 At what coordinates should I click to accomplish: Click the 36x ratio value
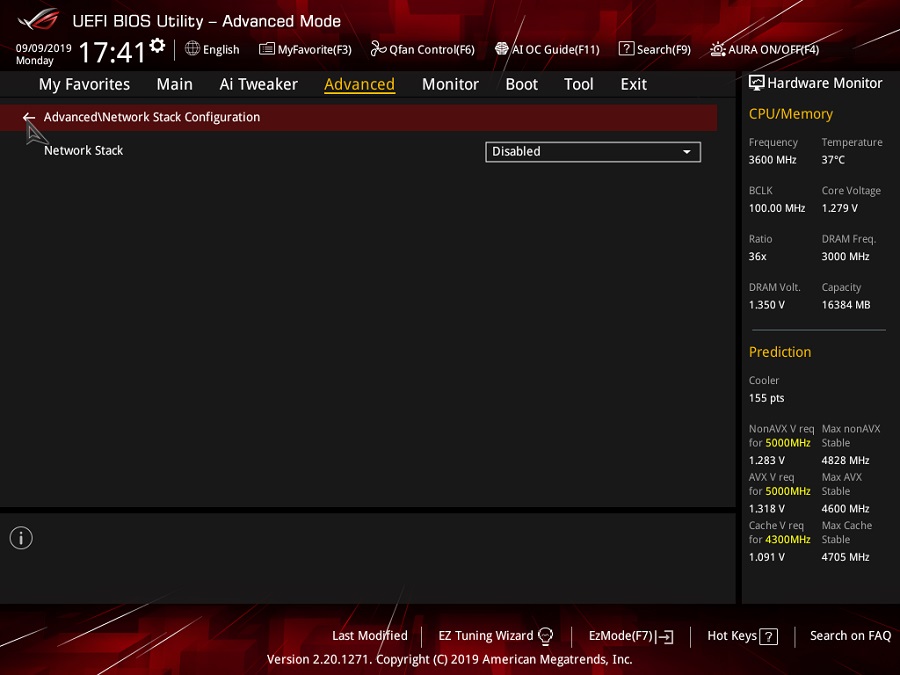point(757,256)
